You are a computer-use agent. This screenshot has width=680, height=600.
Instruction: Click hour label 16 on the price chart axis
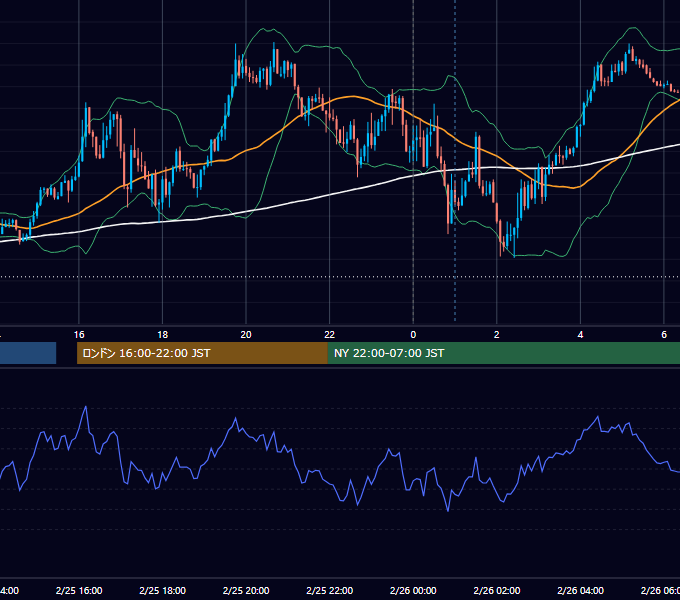pos(79,335)
